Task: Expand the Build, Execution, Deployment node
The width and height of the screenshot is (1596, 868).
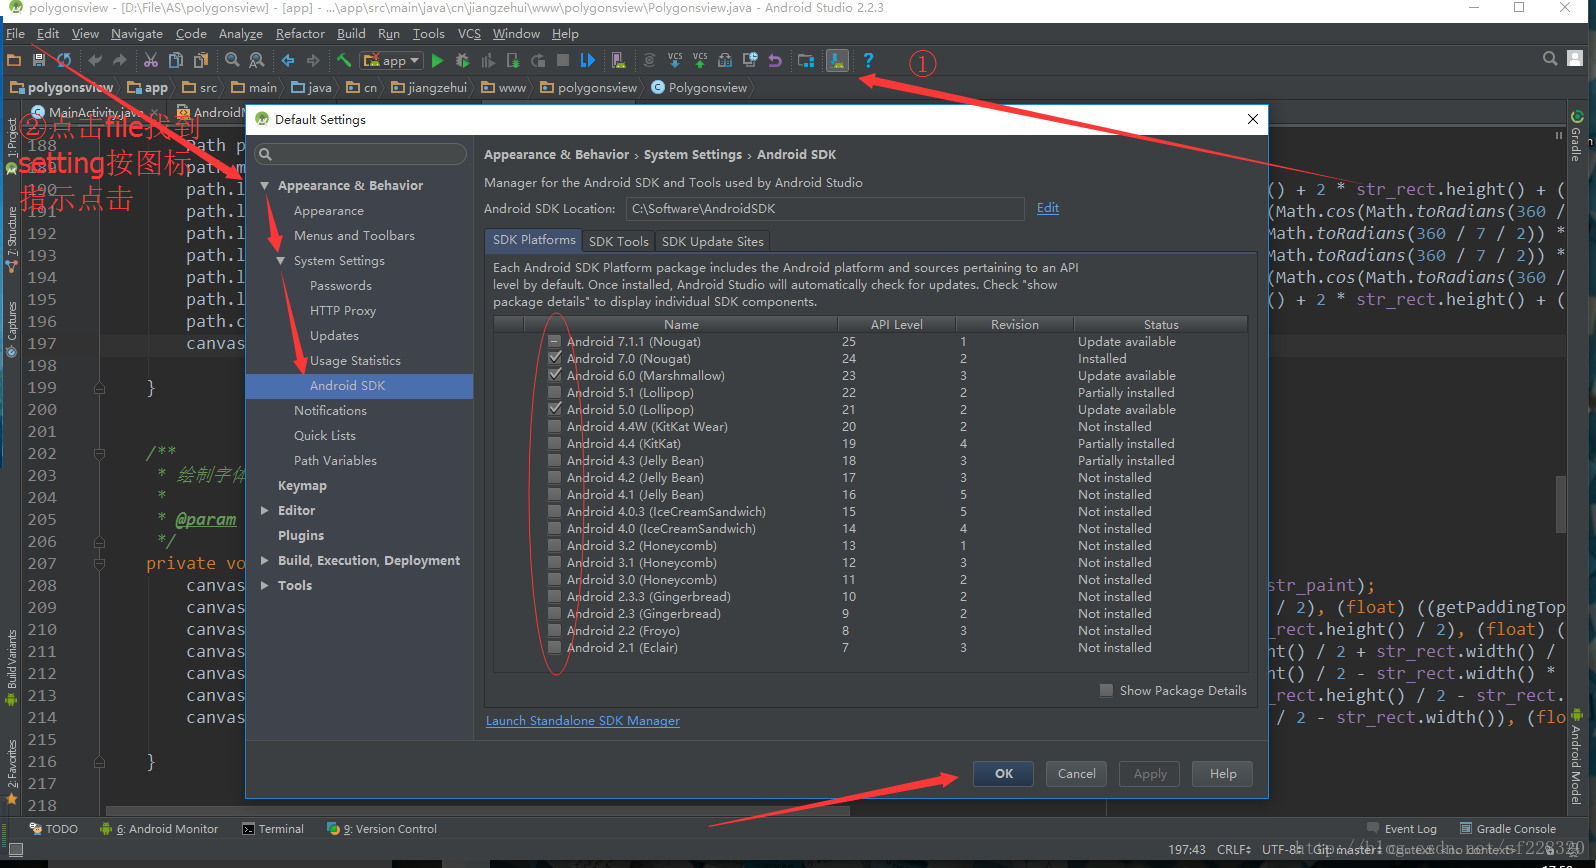Action: point(265,560)
